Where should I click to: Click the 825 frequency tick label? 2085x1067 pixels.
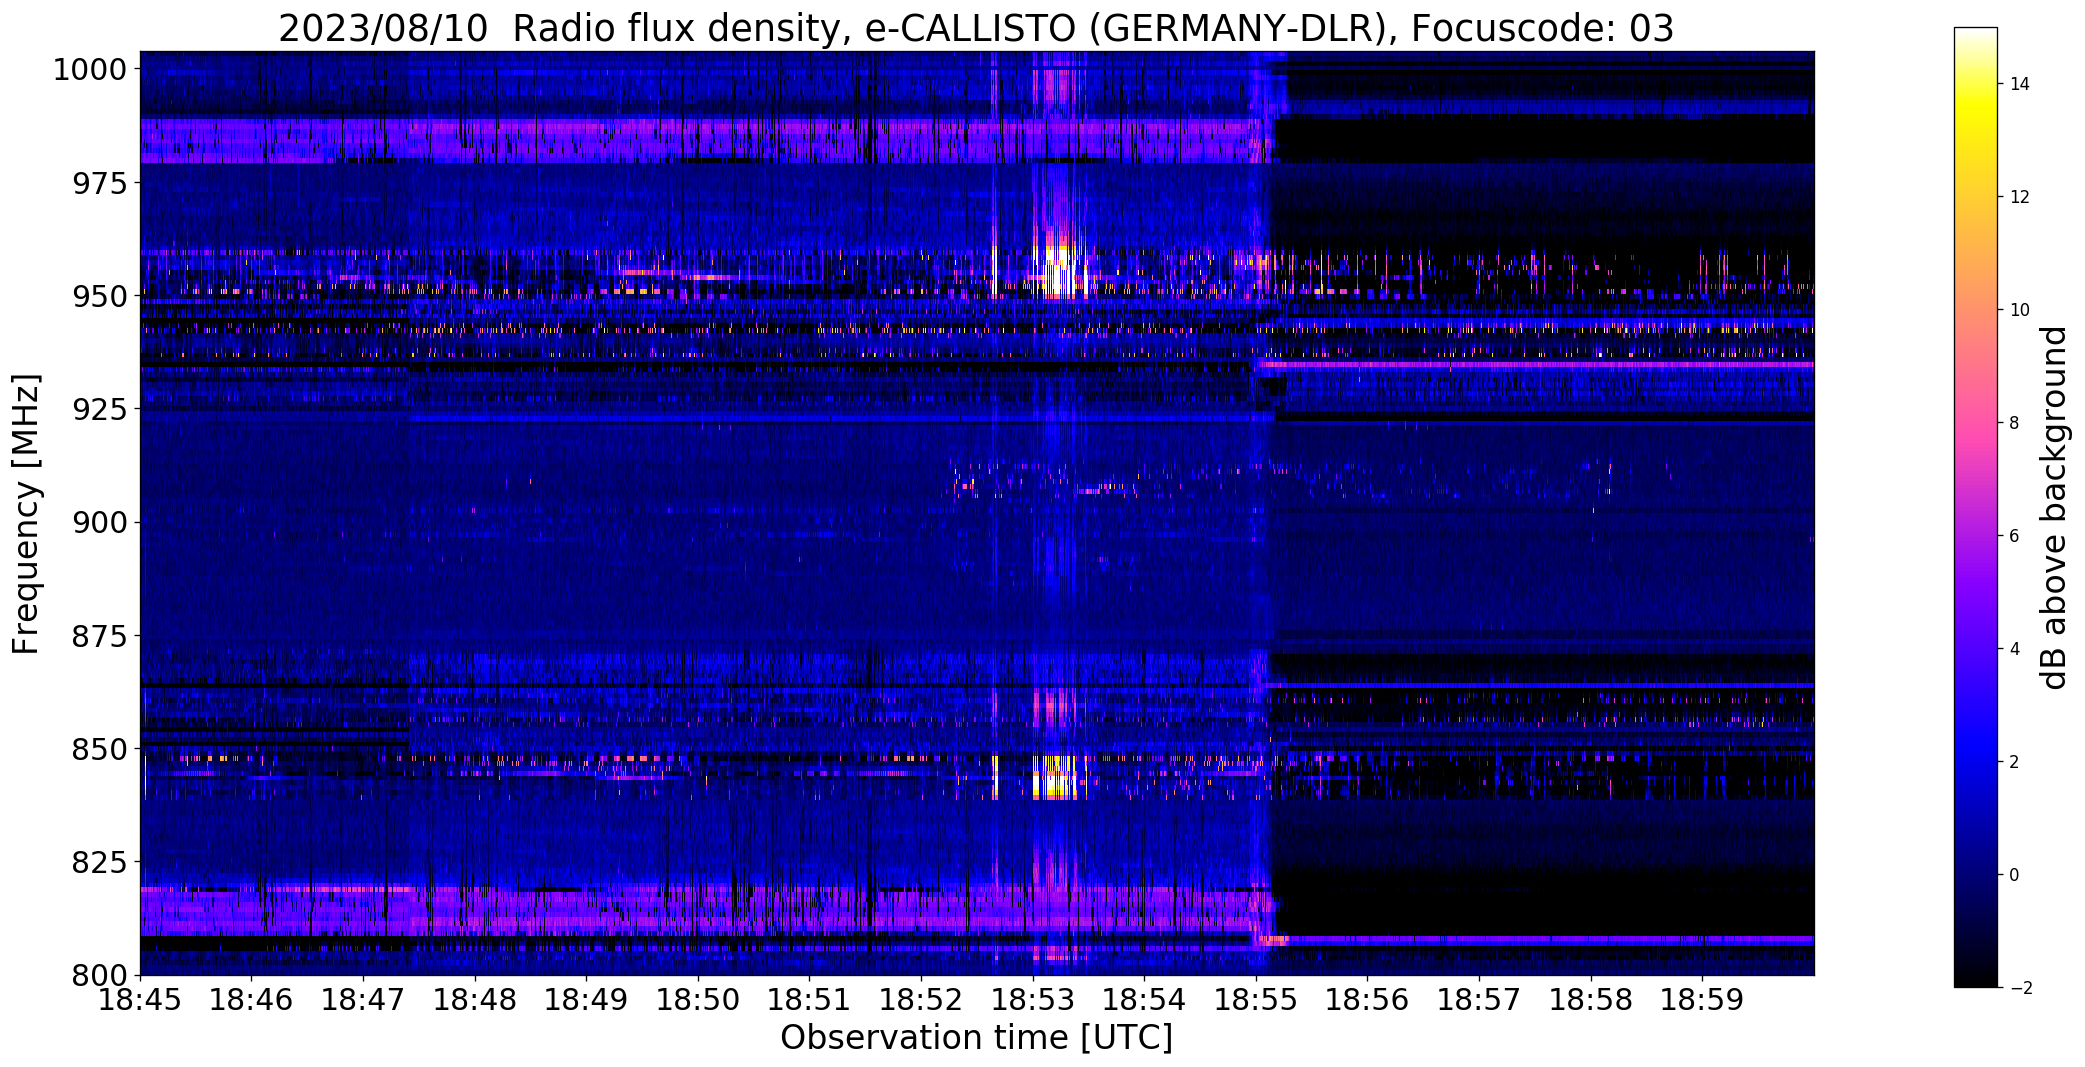click(100, 861)
